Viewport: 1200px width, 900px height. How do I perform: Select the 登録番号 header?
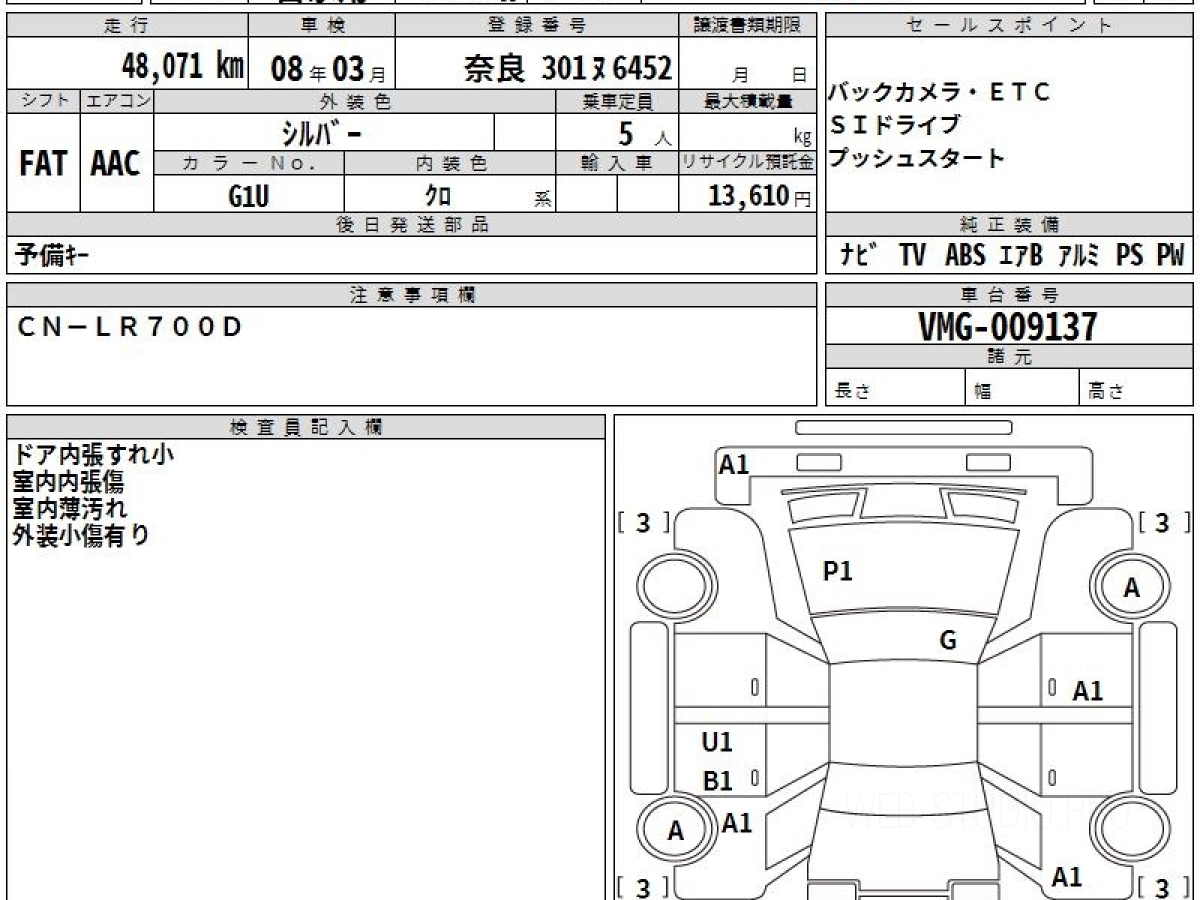[x=538, y=26]
